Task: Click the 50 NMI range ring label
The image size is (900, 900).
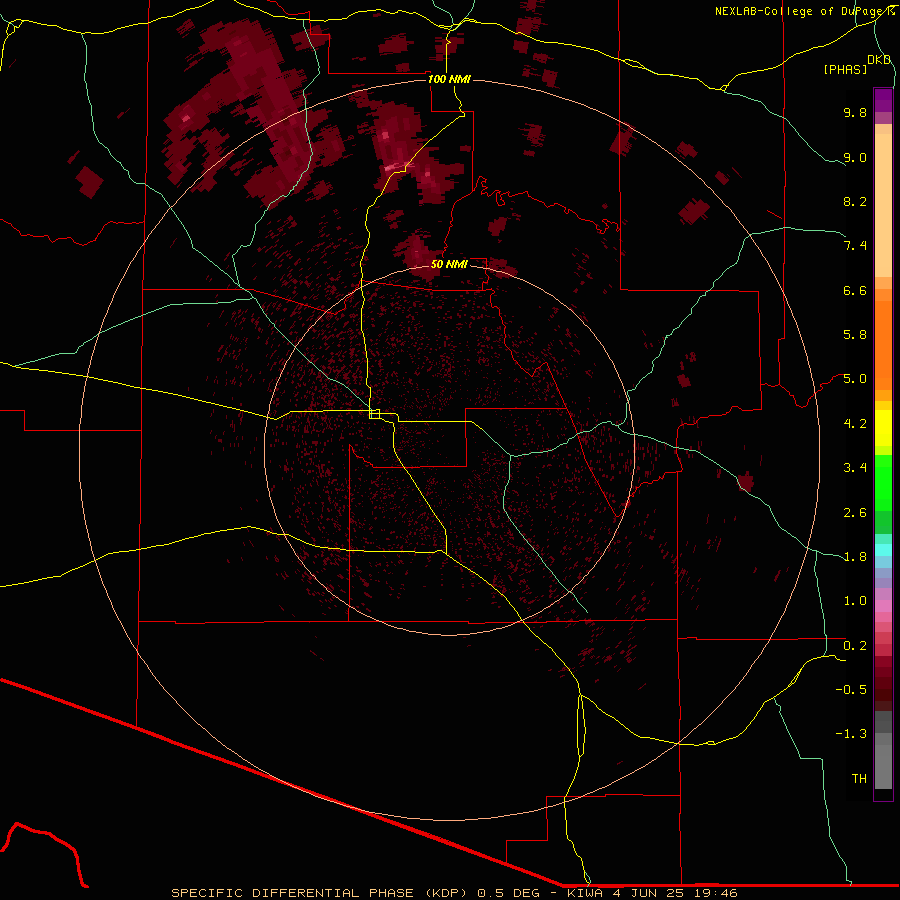Action: [449, 264]
